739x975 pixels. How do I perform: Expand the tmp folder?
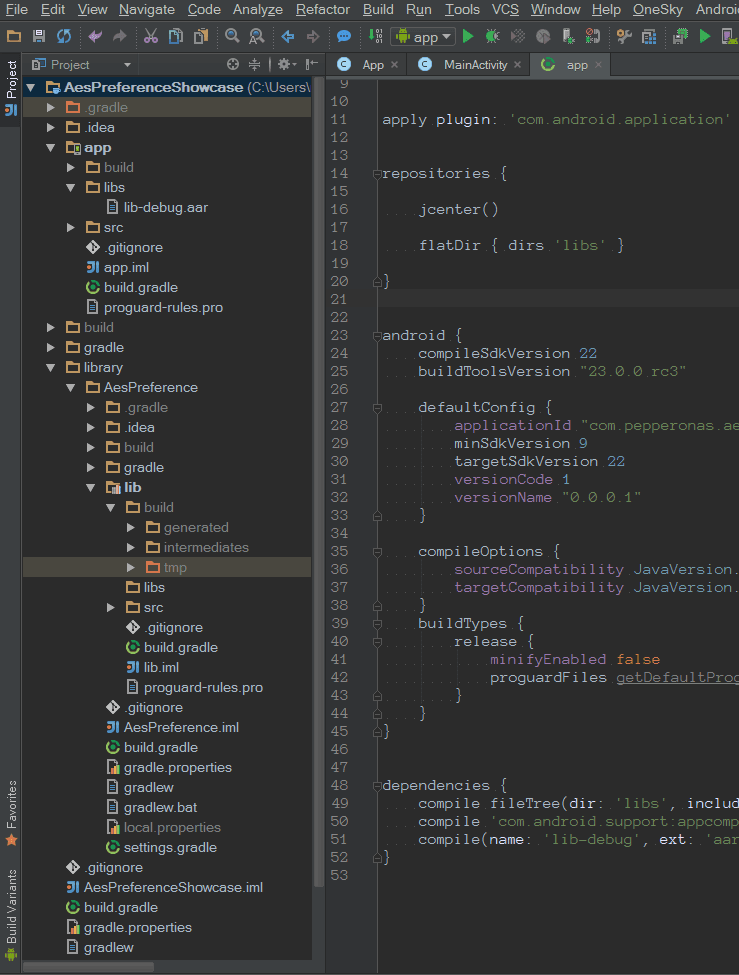[131, 567]
